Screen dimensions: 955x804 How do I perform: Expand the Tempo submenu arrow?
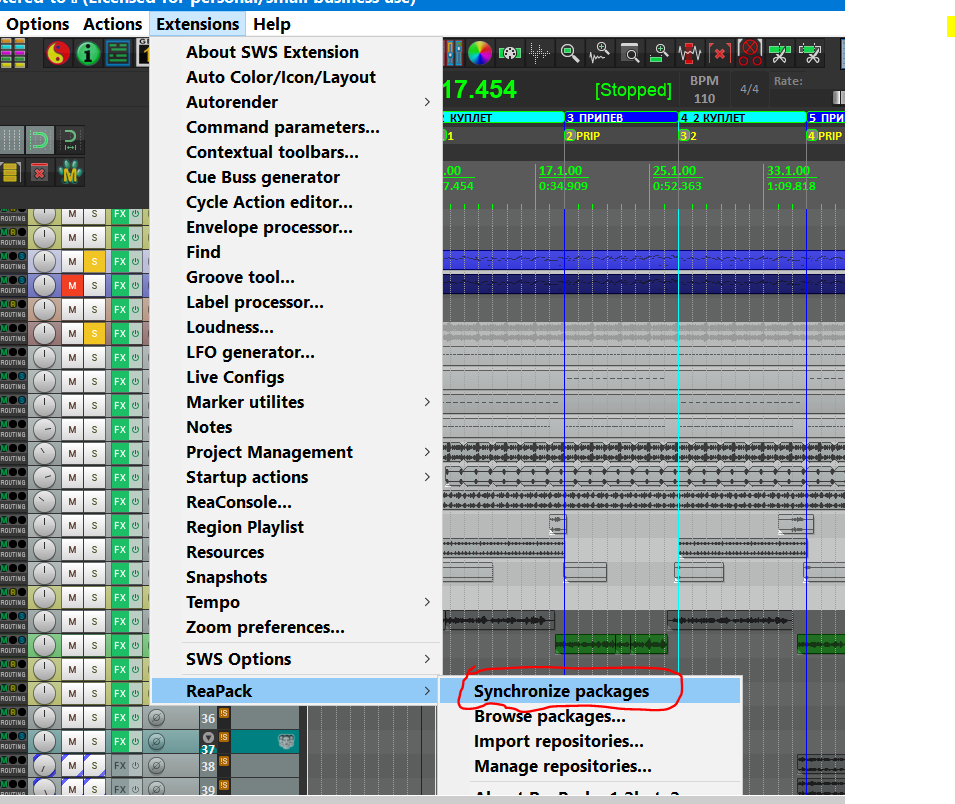pyautogui.click(x=427, y=602)
